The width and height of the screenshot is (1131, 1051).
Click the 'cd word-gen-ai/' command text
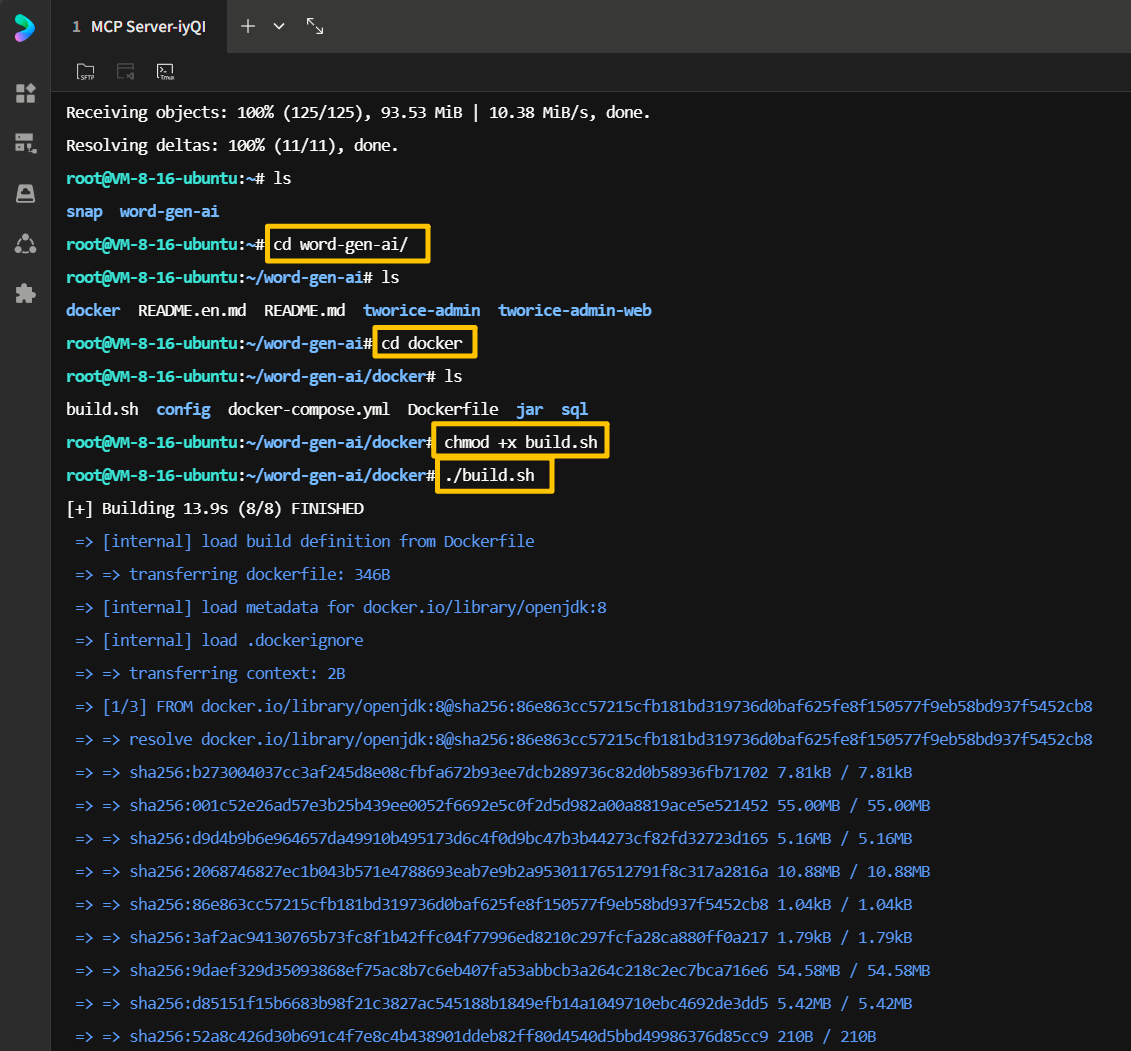point(340,245)
